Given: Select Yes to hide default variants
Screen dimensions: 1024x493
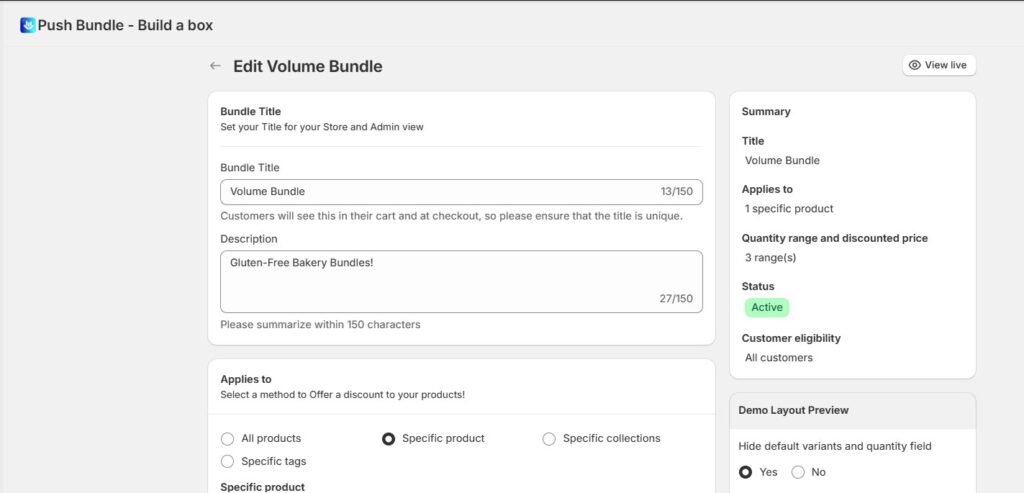Looking at the screenshot, I should coord(746,472).
